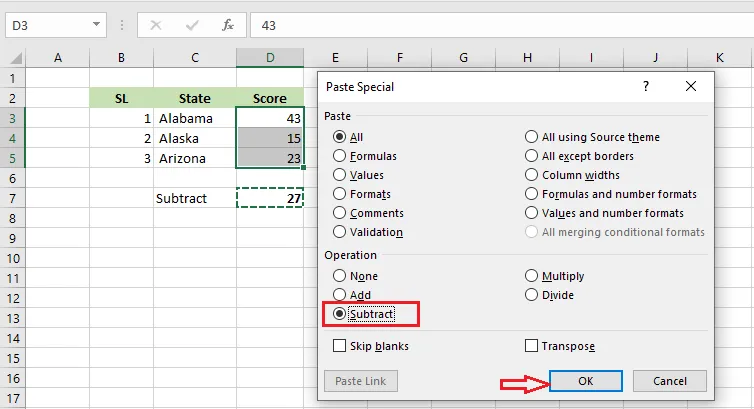Select the Values paste option

point(358,175)
